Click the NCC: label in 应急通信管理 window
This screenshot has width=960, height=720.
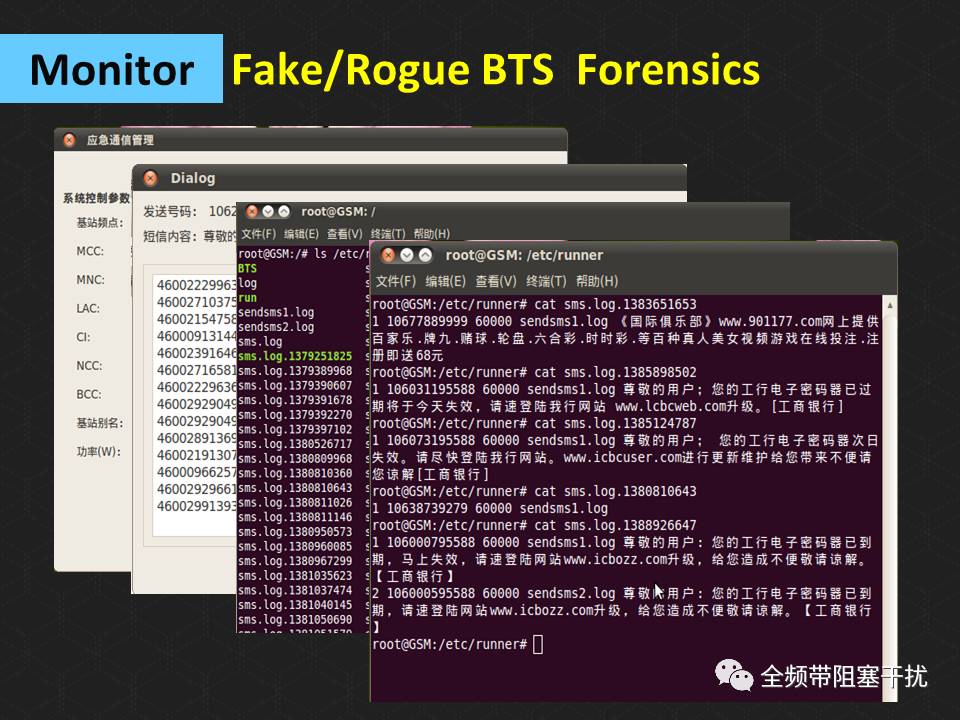pyautogui.click(x=89, y=366)
